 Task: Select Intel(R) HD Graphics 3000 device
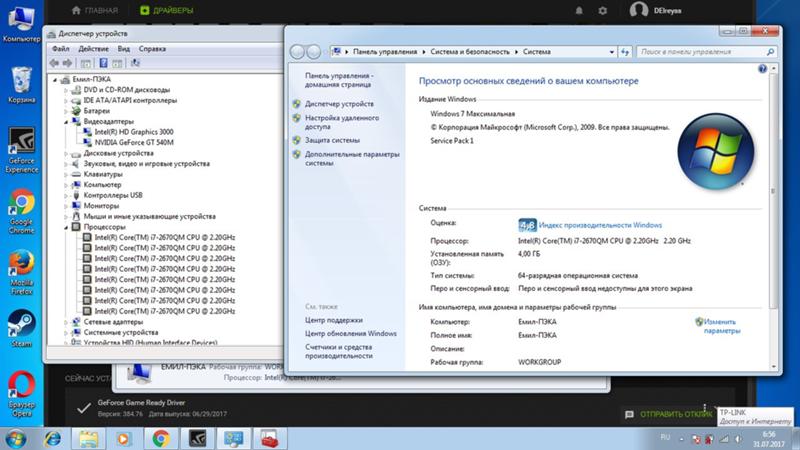[x=134, y=132]
